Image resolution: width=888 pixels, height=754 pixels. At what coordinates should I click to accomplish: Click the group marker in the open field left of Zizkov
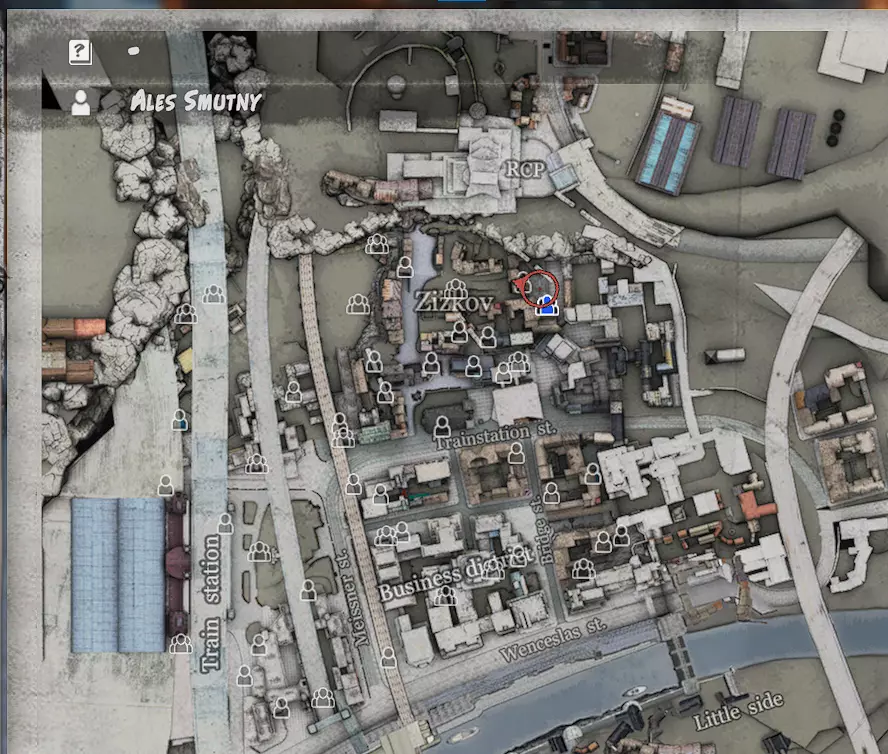358,304
